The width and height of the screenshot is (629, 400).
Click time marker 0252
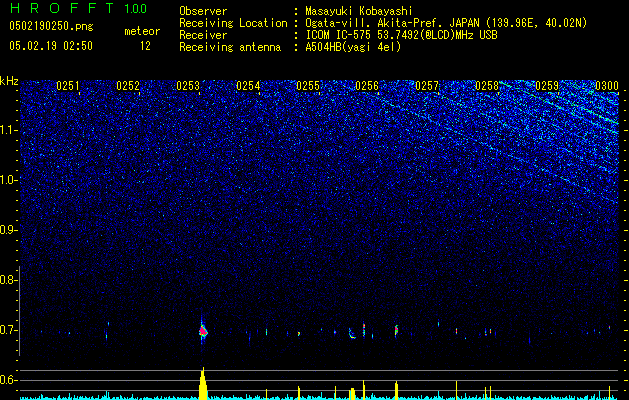point(128,86)
